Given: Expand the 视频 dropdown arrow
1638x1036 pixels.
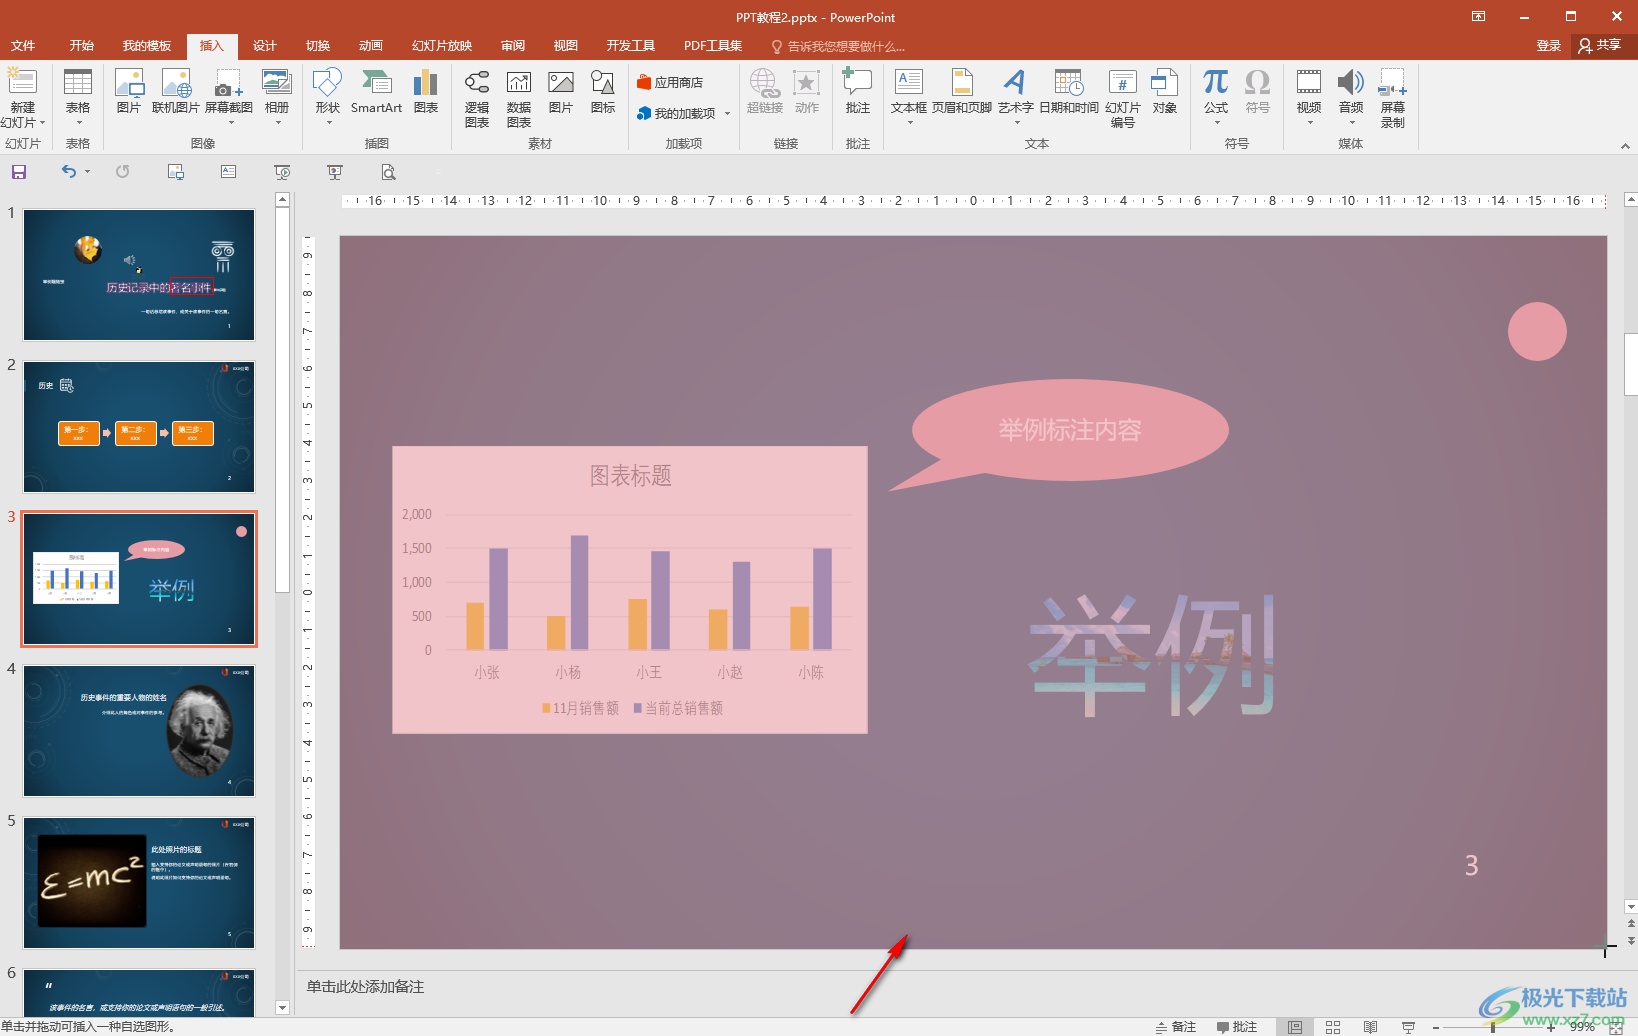Looking at the screenshot, I should (x=1309, y=123).
